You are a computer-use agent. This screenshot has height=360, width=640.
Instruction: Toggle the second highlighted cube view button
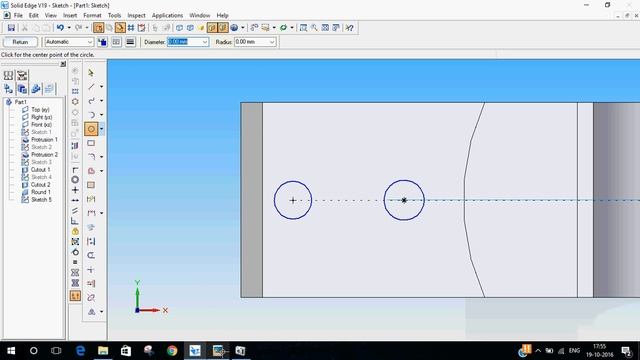click(x=222, y=28)
